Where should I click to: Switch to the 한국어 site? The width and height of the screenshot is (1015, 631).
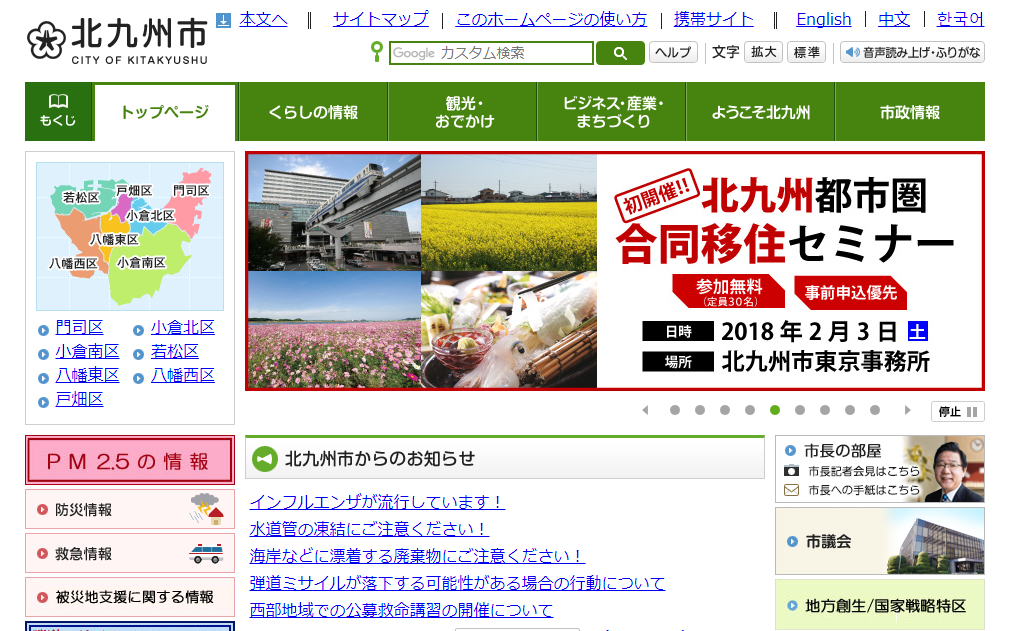(961, 19)
